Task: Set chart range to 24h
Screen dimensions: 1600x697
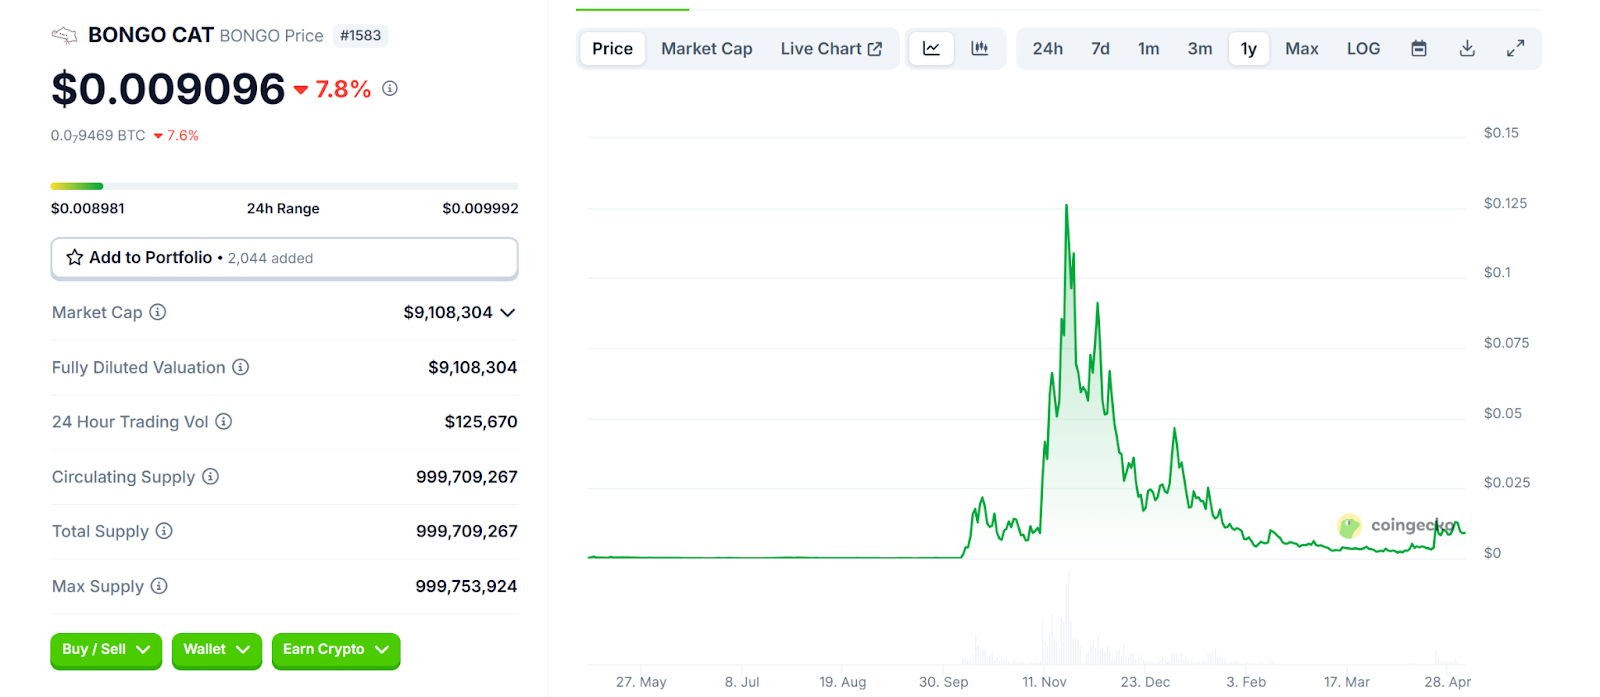Action: point(1048,48)
